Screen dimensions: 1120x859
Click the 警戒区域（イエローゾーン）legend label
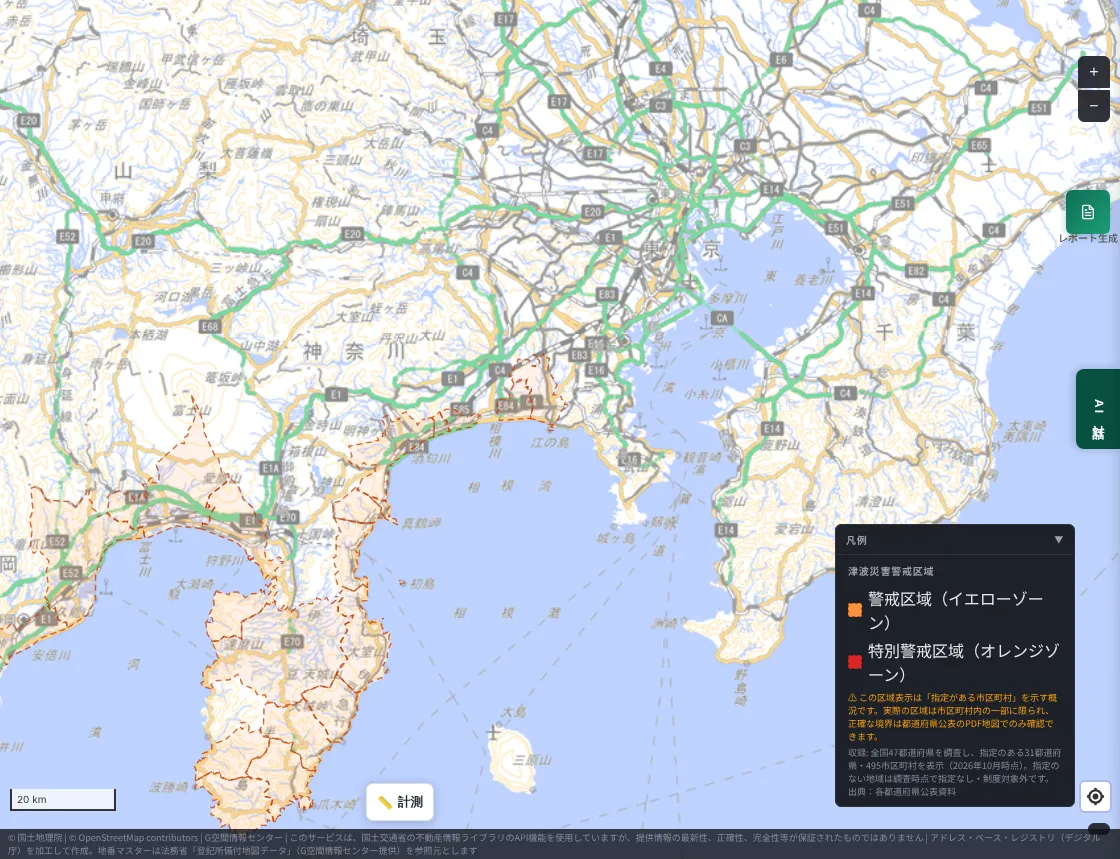coord(956,611)
